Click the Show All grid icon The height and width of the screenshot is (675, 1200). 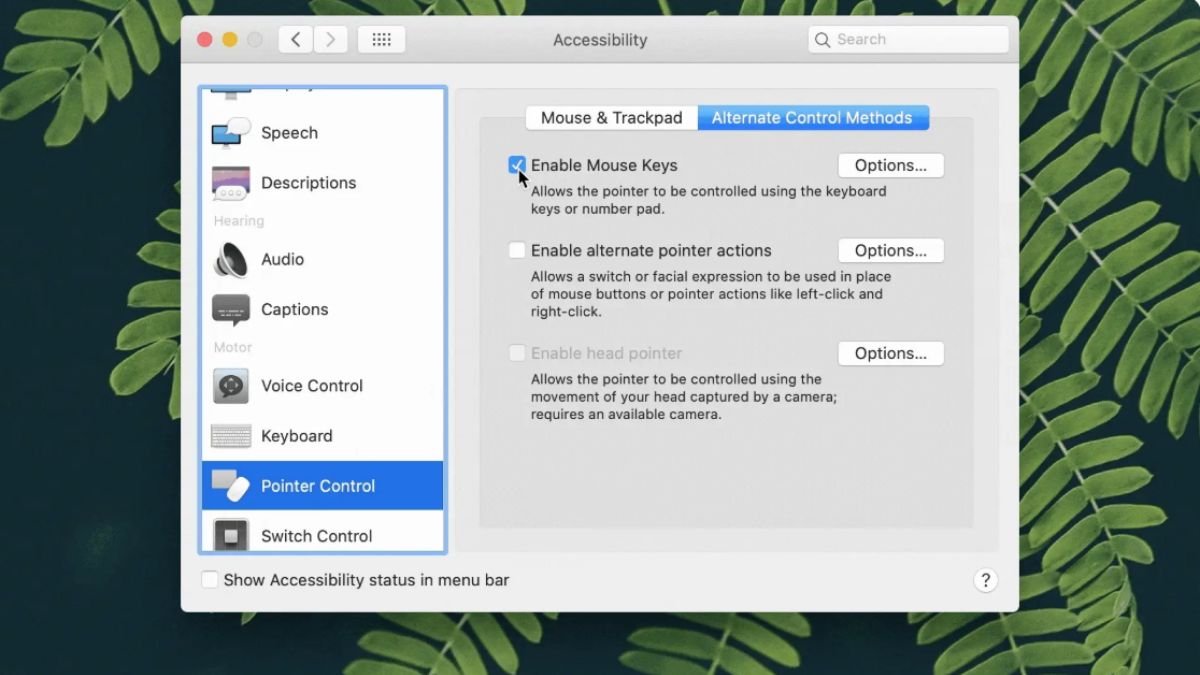click(x=381, y=39)
